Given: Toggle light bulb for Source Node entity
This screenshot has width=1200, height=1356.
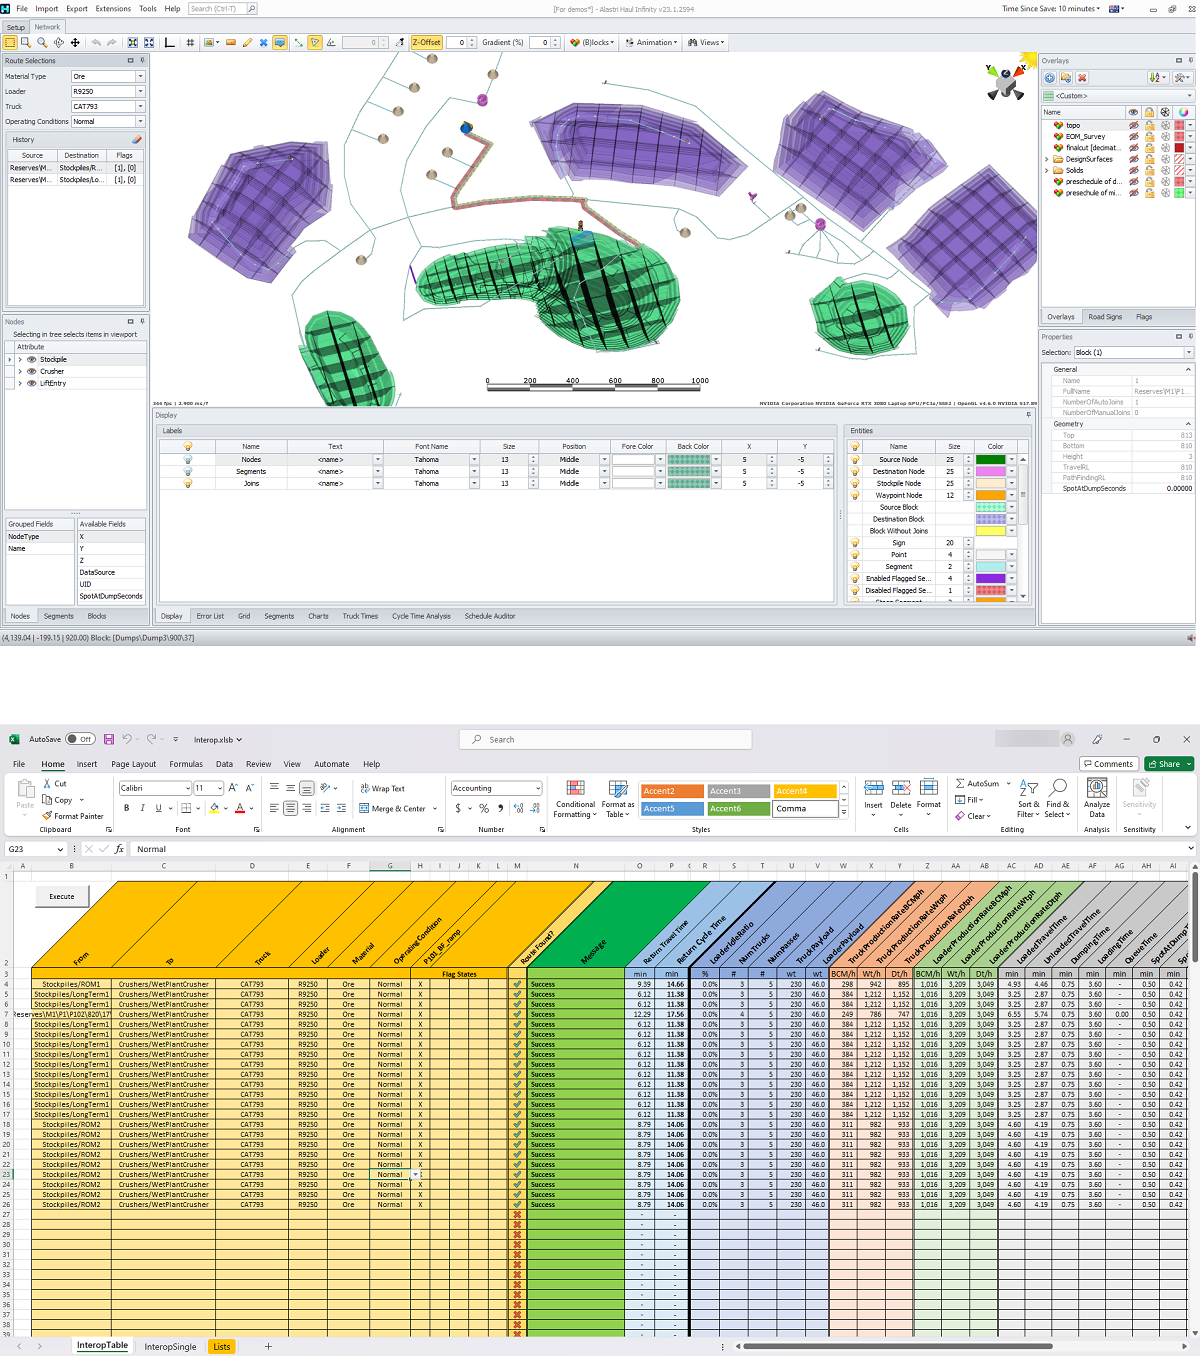Looking at the screenshot, I should (855, 460).
